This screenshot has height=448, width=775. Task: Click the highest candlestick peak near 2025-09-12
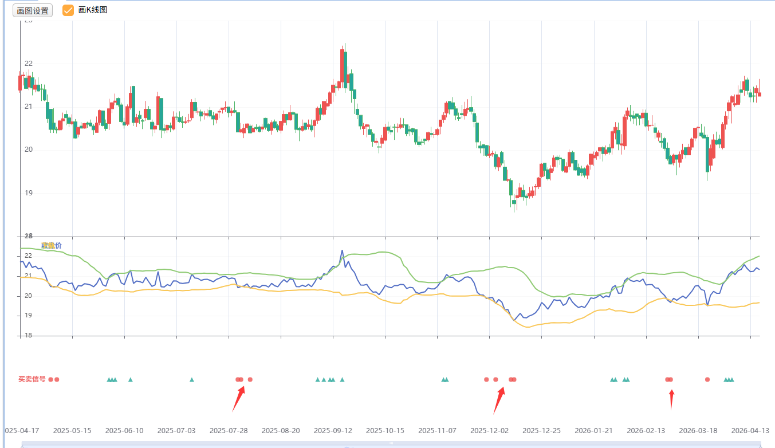coord(343,50)
